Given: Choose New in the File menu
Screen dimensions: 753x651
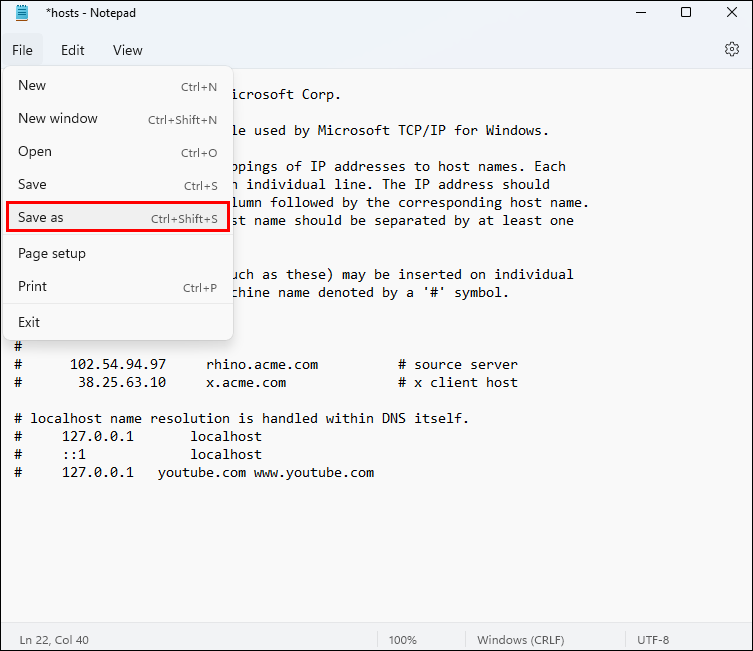Looking at the screenshot, I should click(118, 86).
